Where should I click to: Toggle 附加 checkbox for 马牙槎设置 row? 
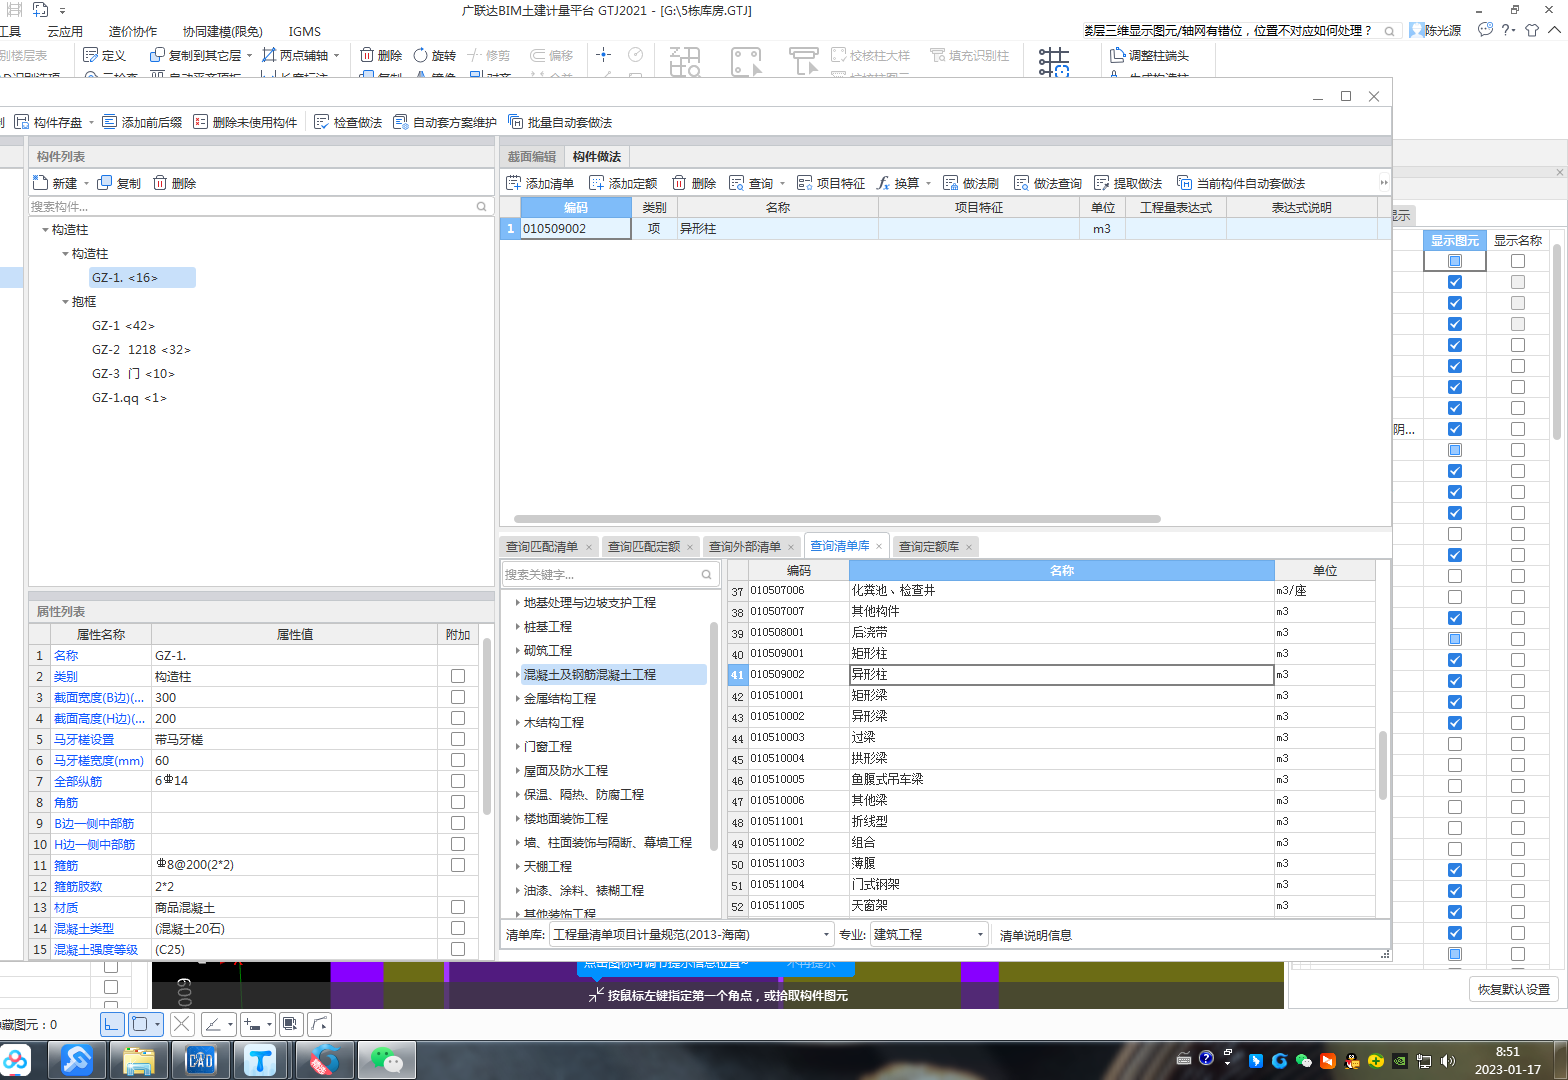[x=458, y=739]
